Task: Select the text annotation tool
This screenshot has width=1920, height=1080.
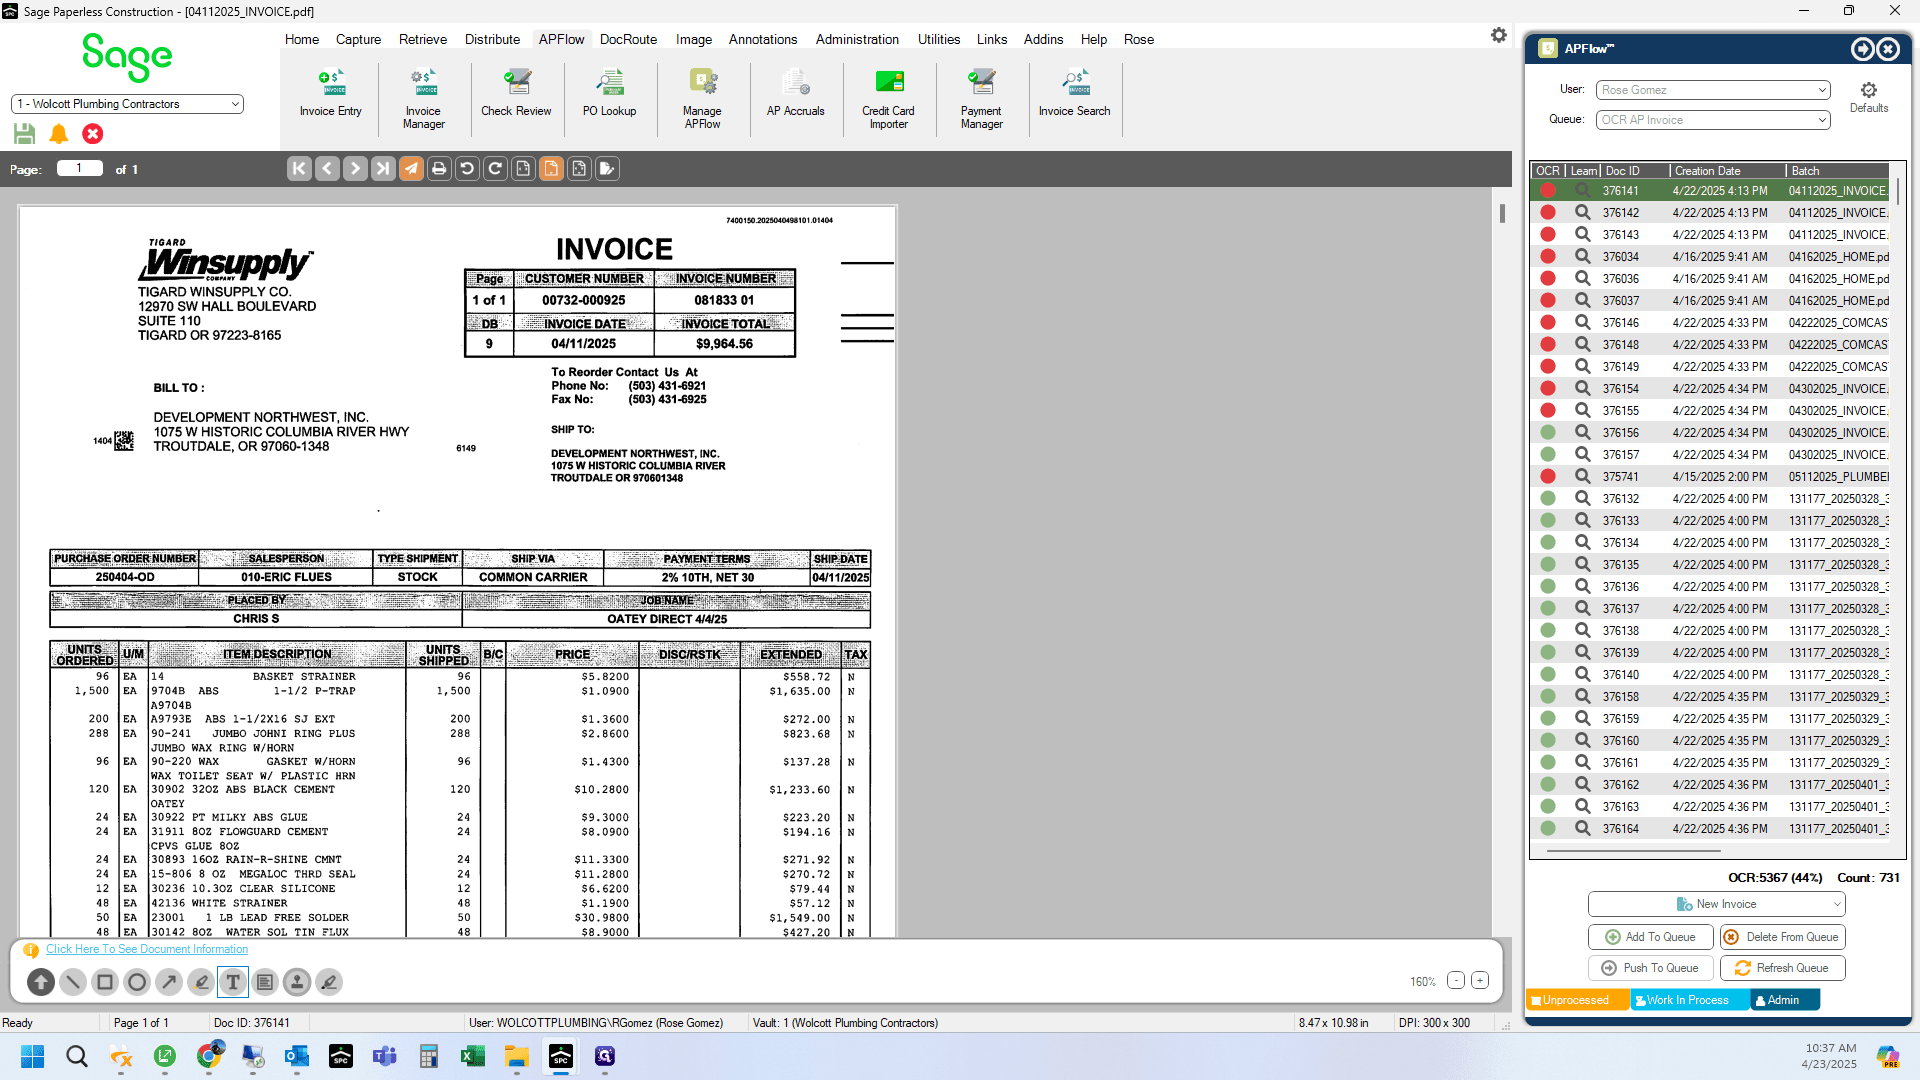Action: [x=233, y=982]
